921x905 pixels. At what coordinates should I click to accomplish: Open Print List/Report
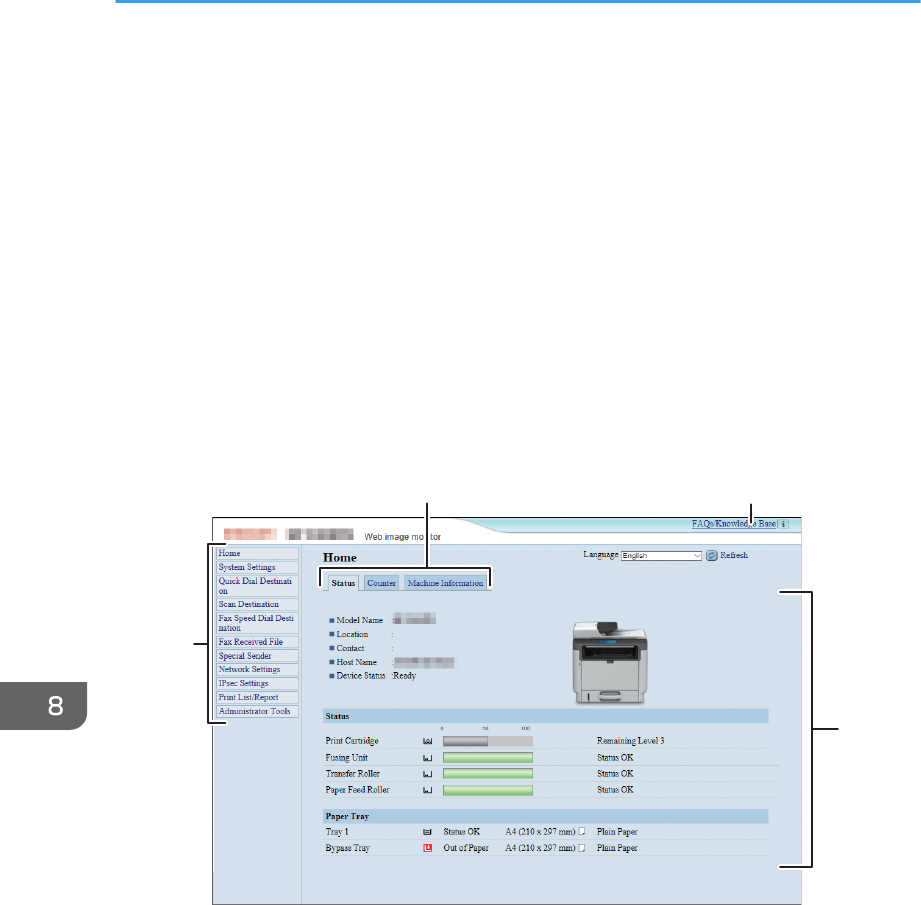[257, 698]
